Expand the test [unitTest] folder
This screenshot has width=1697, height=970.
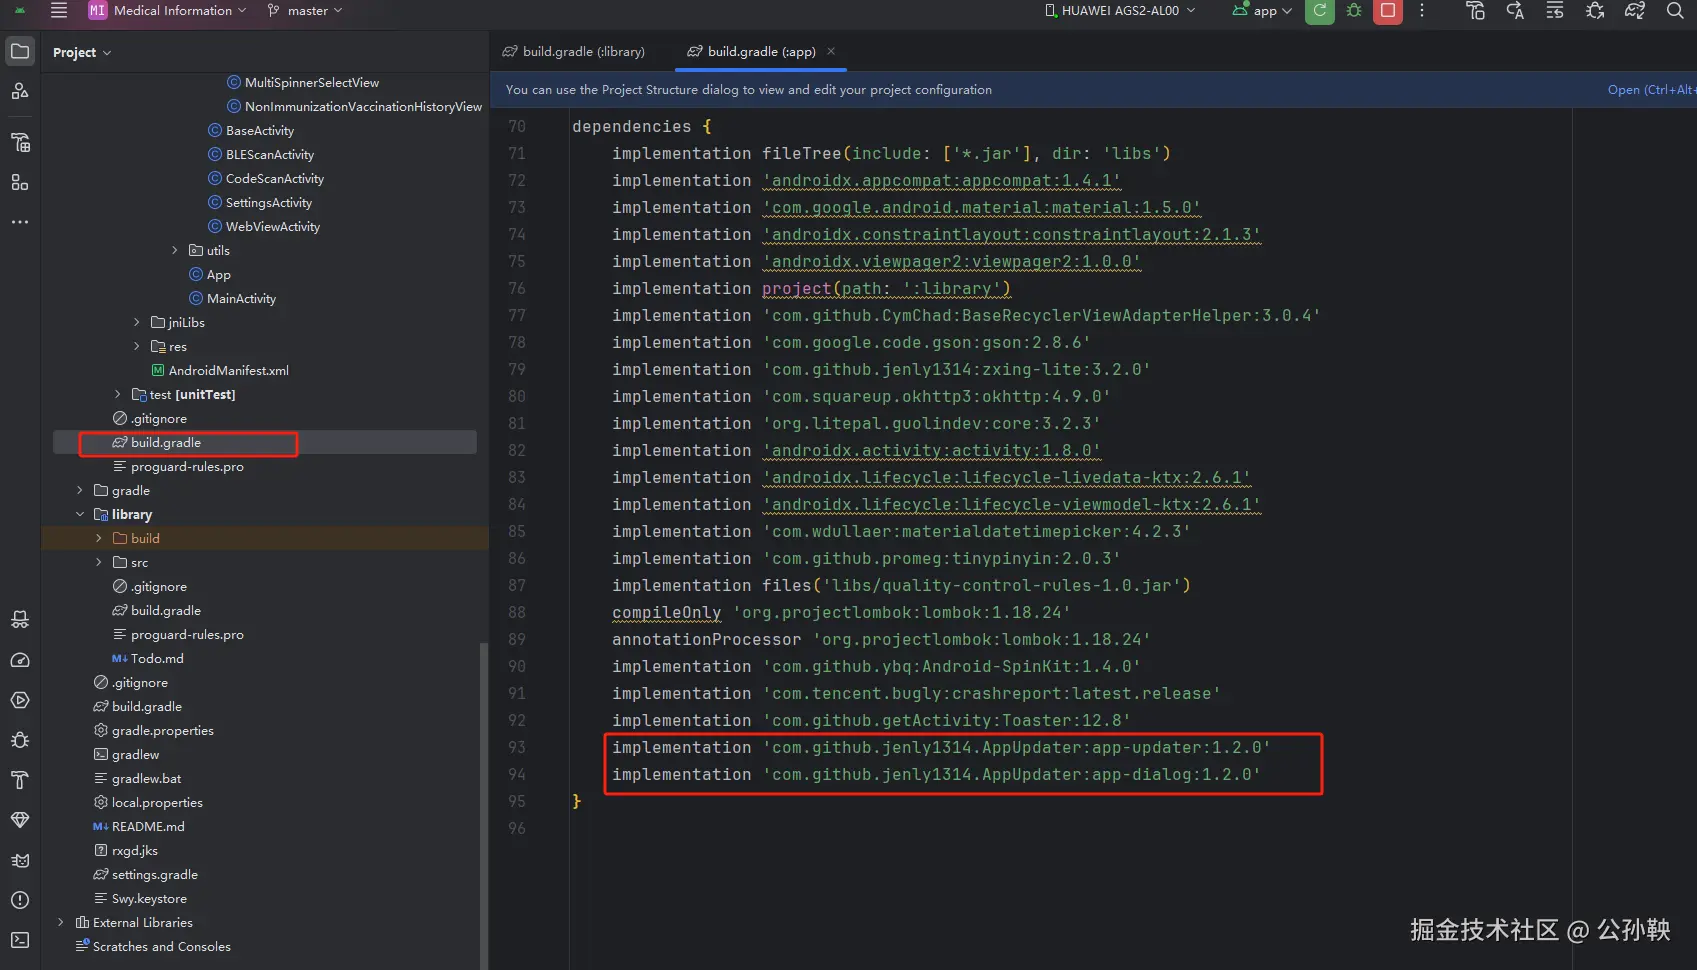(x=118, y=395)
